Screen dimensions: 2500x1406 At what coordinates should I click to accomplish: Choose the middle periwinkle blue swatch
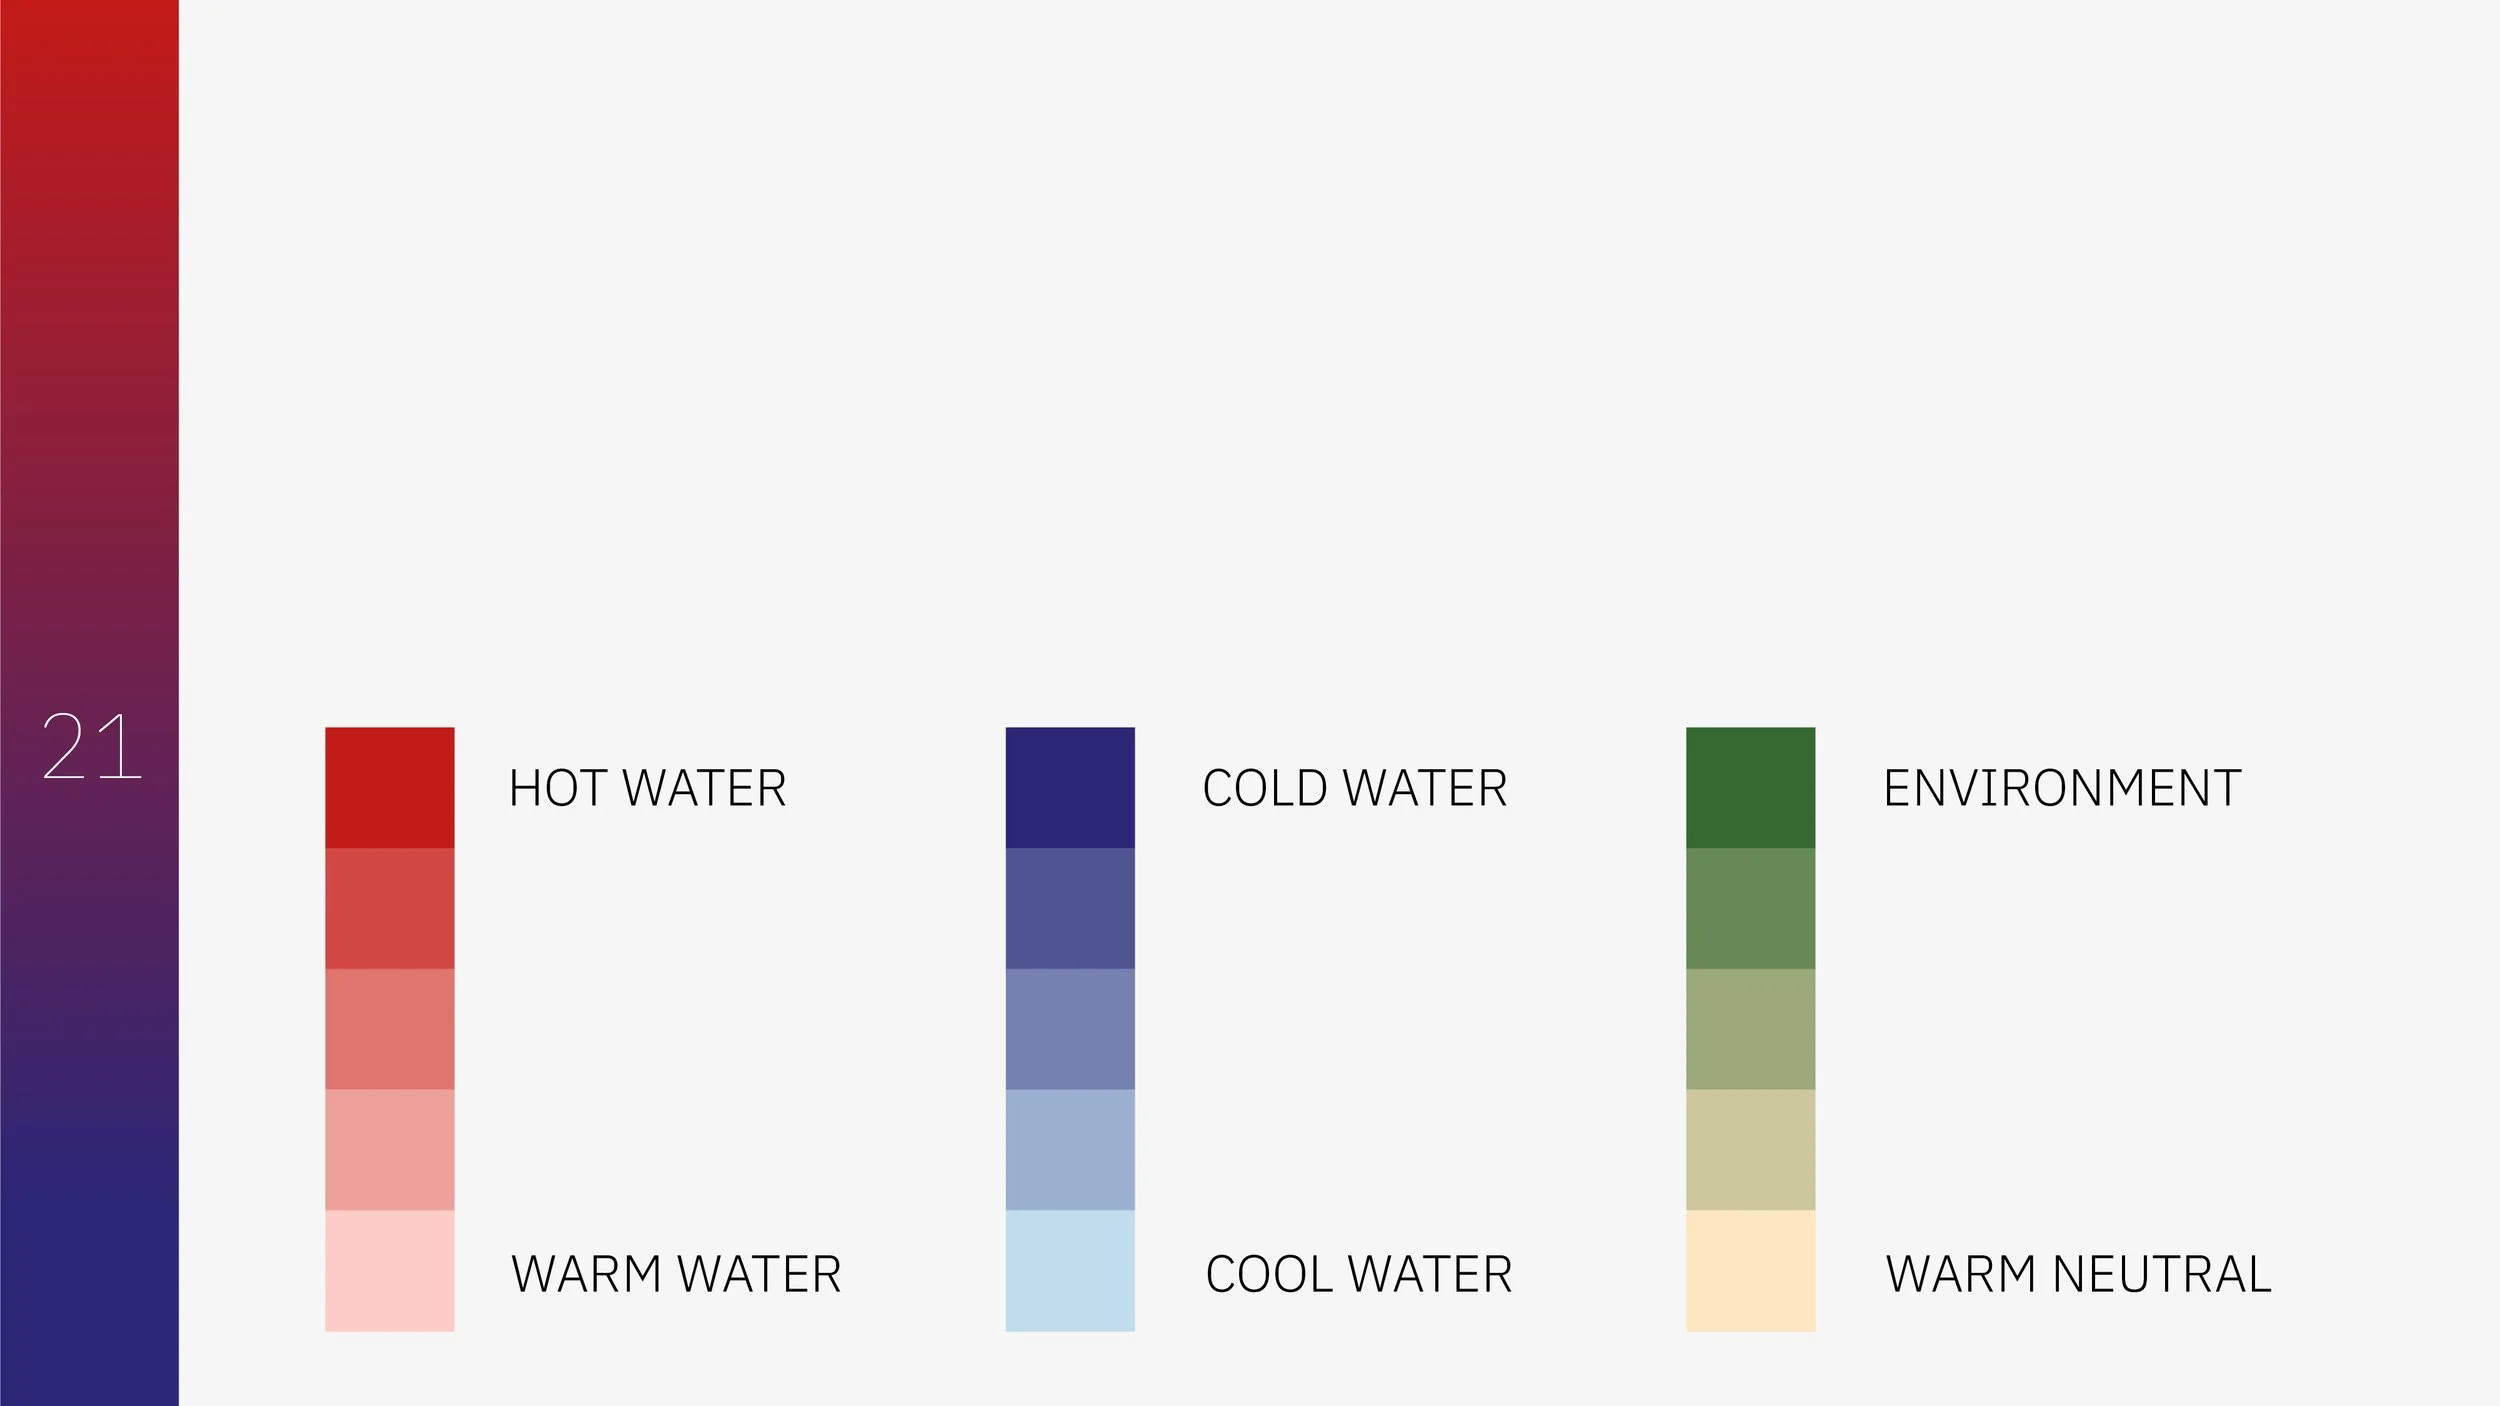pos(1070,1029)
